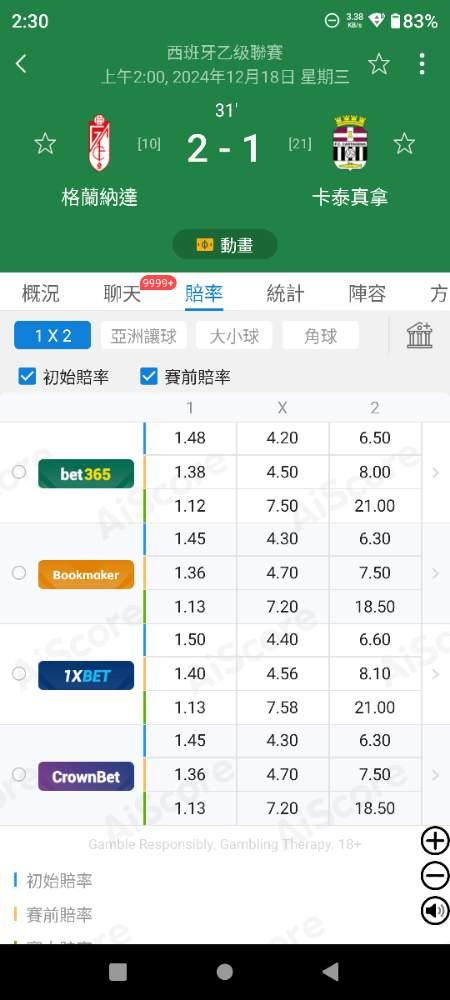Viewport: 450px width, 1000px height.
Task: Tap the Gamble Responsibly notice
Action: click(224, 844)
